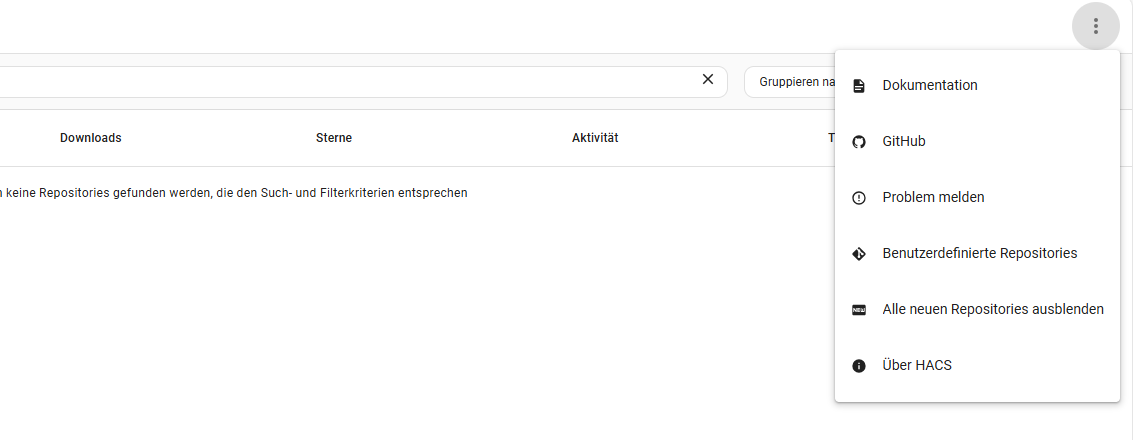The image size is (1133, 440).
Task: Sort by the Sterne column header
Action: pyautogui.click(x=333, y=138)
